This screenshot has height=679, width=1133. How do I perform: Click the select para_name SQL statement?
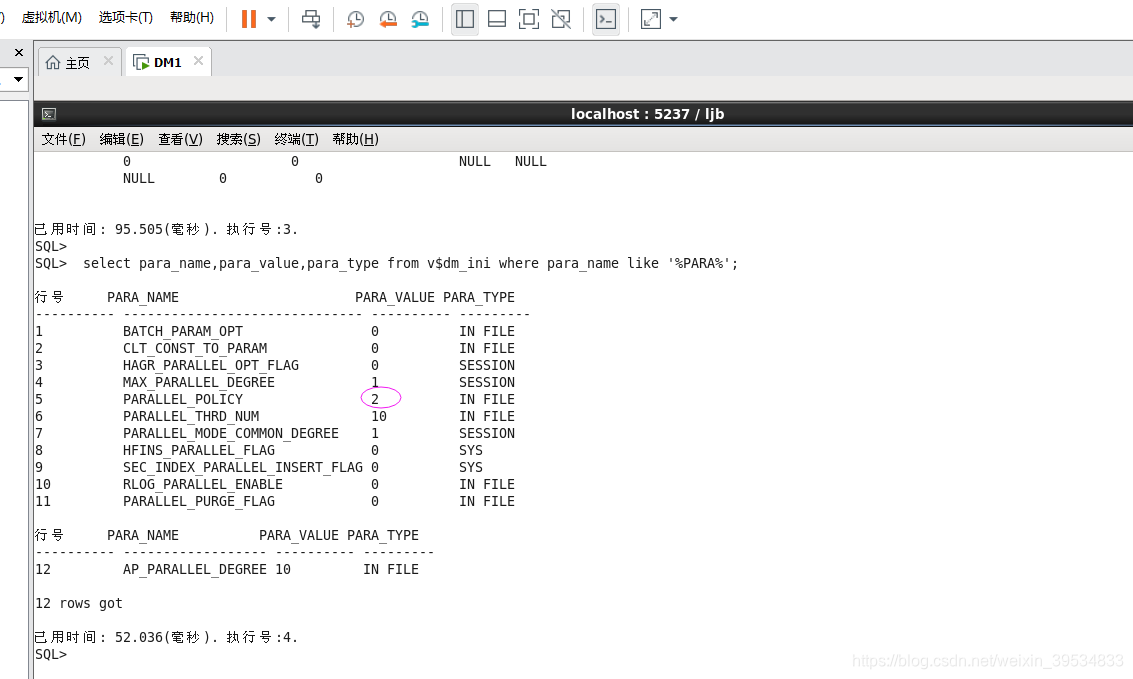point(410,264)
